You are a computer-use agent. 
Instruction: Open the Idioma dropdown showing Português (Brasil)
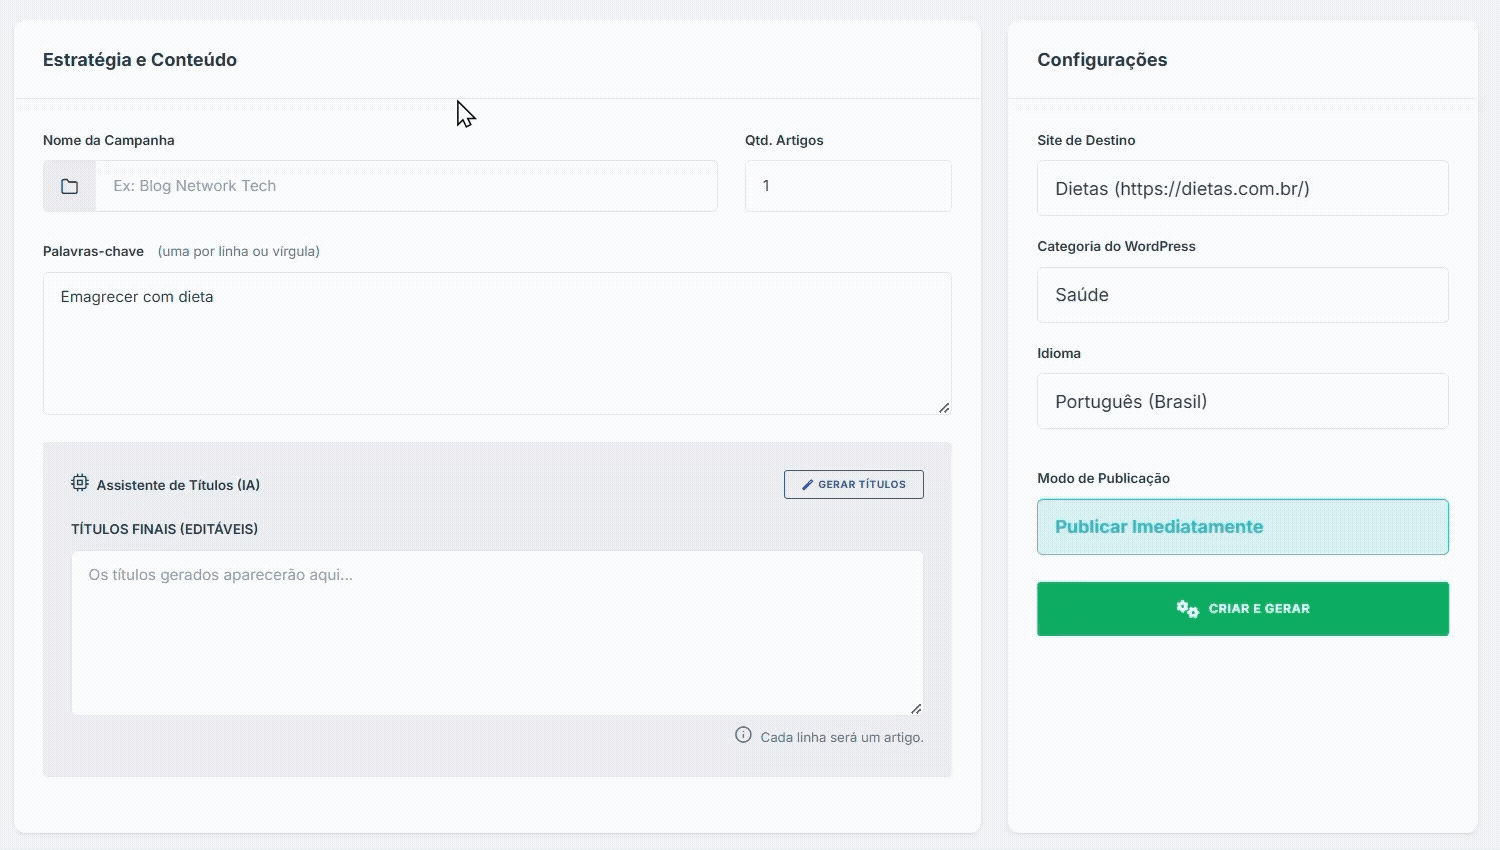click(x=1242, y=402)
